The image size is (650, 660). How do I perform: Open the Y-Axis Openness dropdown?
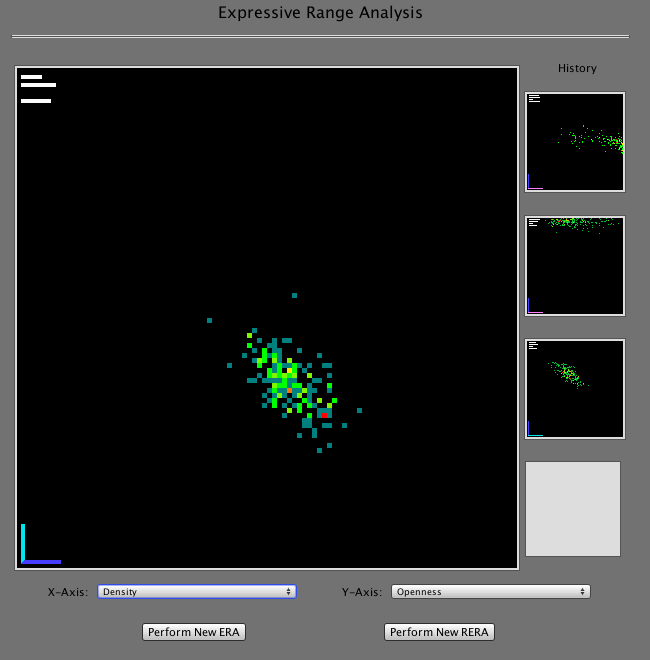tap(490, 591)
